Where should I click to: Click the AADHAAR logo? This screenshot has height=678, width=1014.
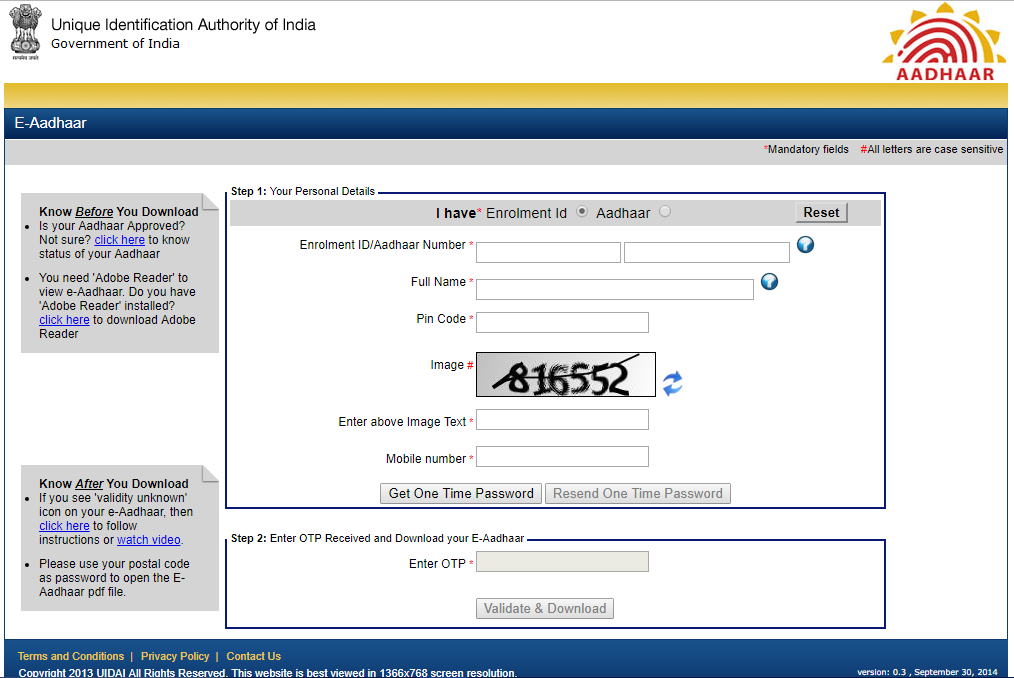(941, 40)
